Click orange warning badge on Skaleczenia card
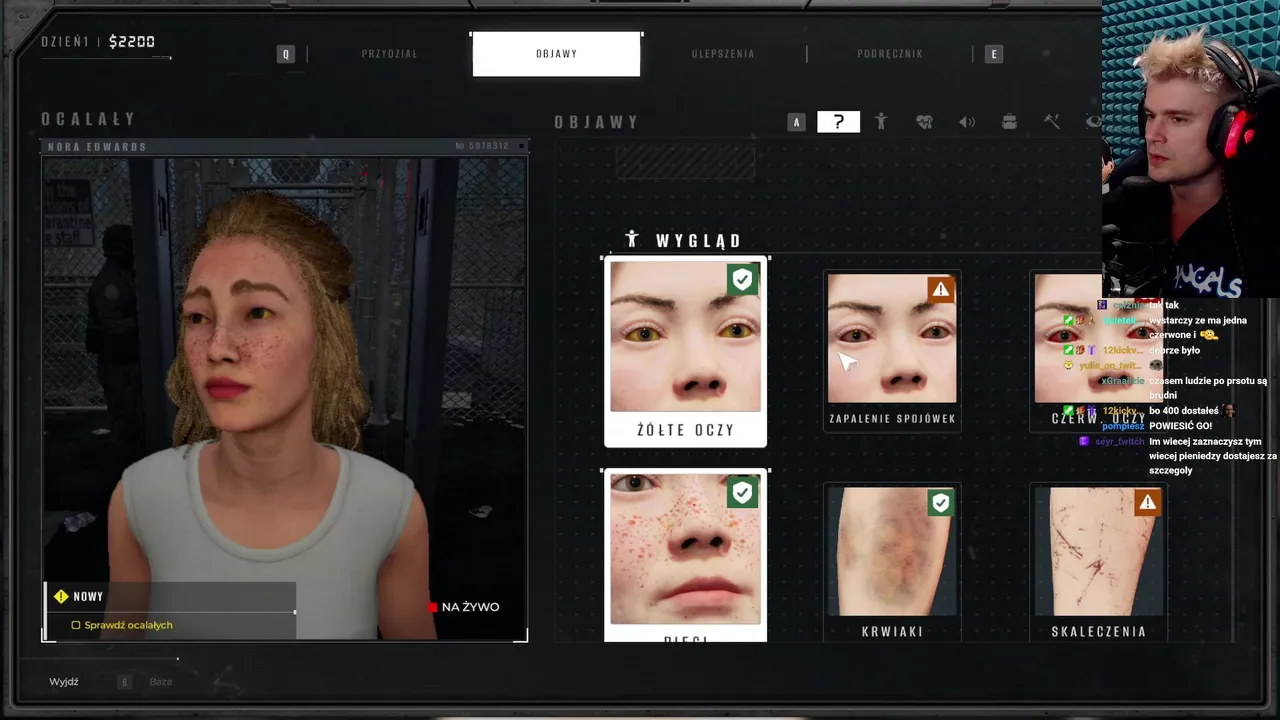Viewport: 1280px width, 720px height. click(x=1147, y=502)
